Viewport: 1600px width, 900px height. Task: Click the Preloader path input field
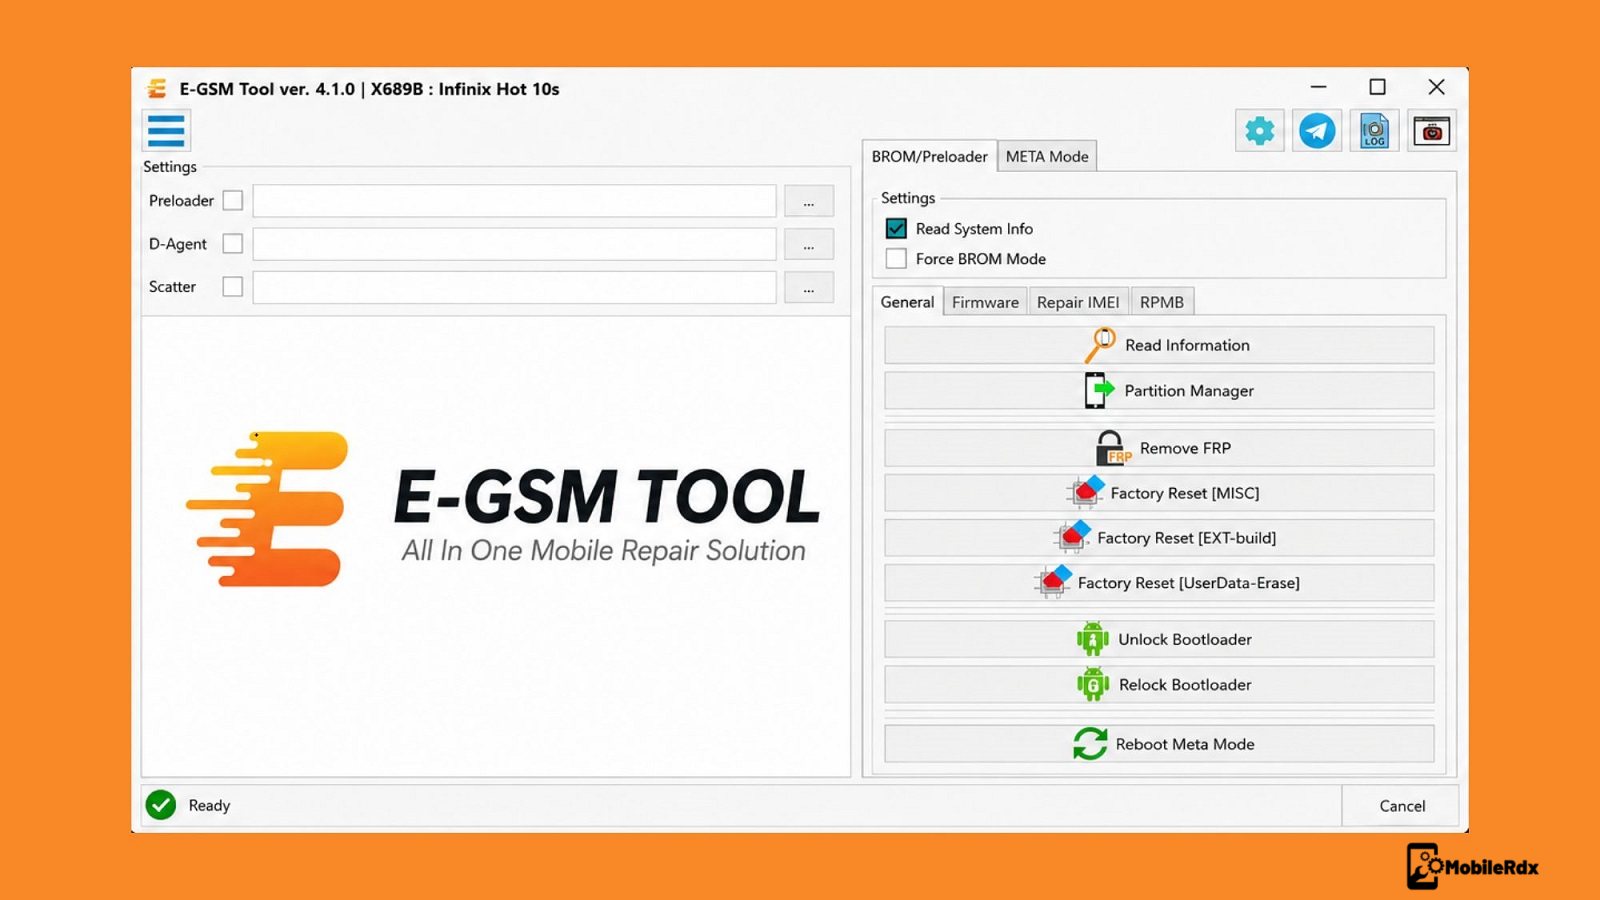(x=514, y=201)
